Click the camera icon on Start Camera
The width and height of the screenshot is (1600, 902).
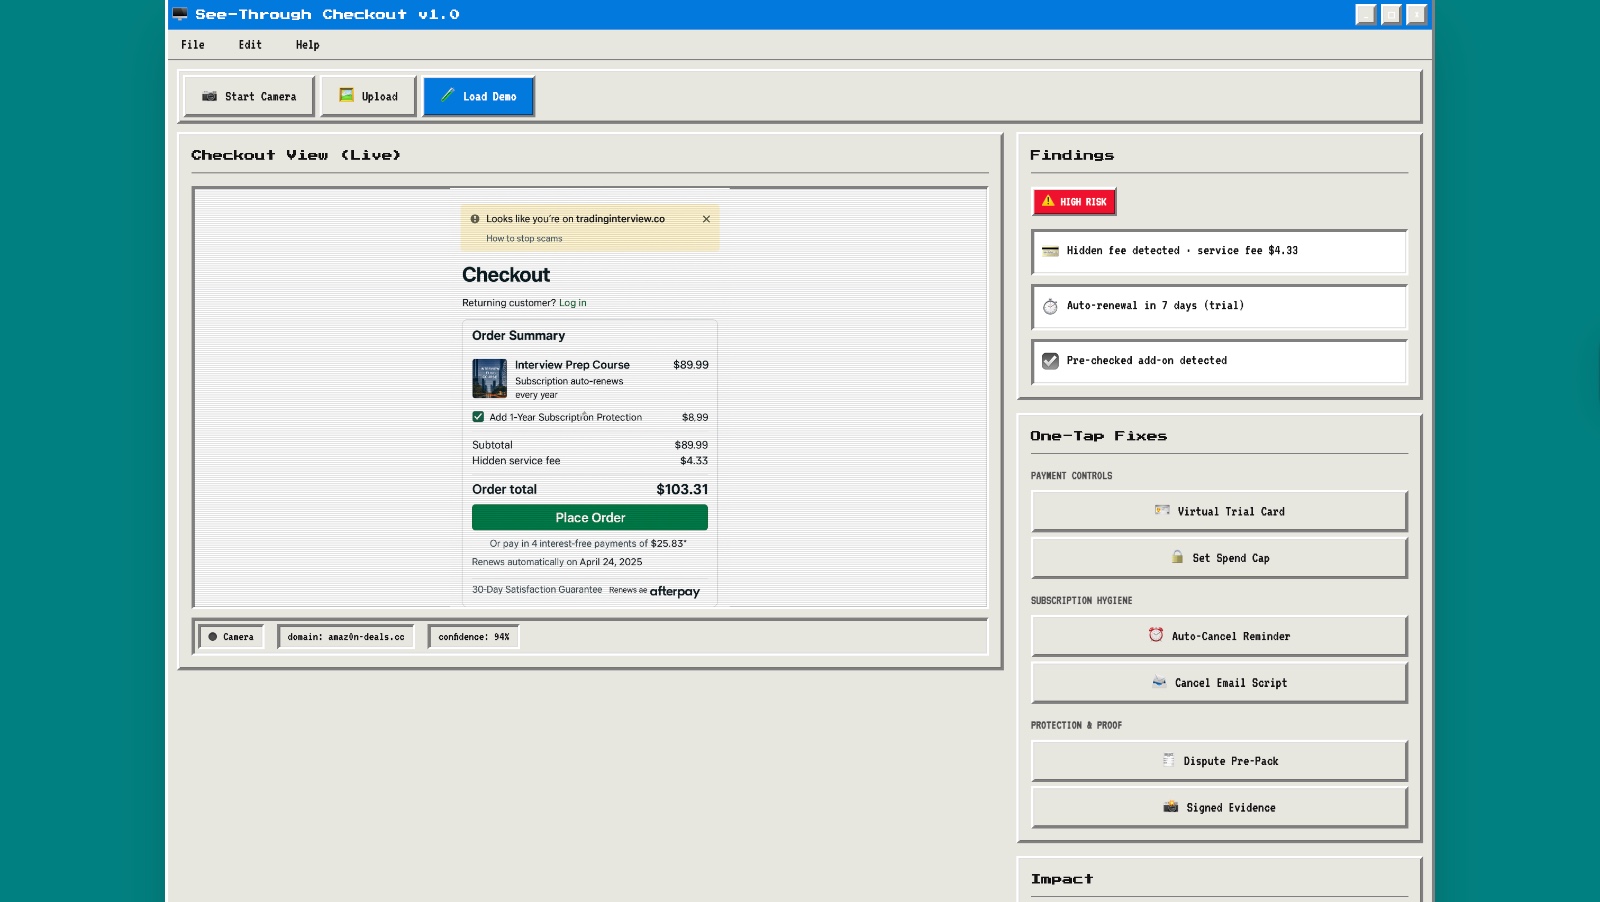pyautogui.click(x=209, y=96)
